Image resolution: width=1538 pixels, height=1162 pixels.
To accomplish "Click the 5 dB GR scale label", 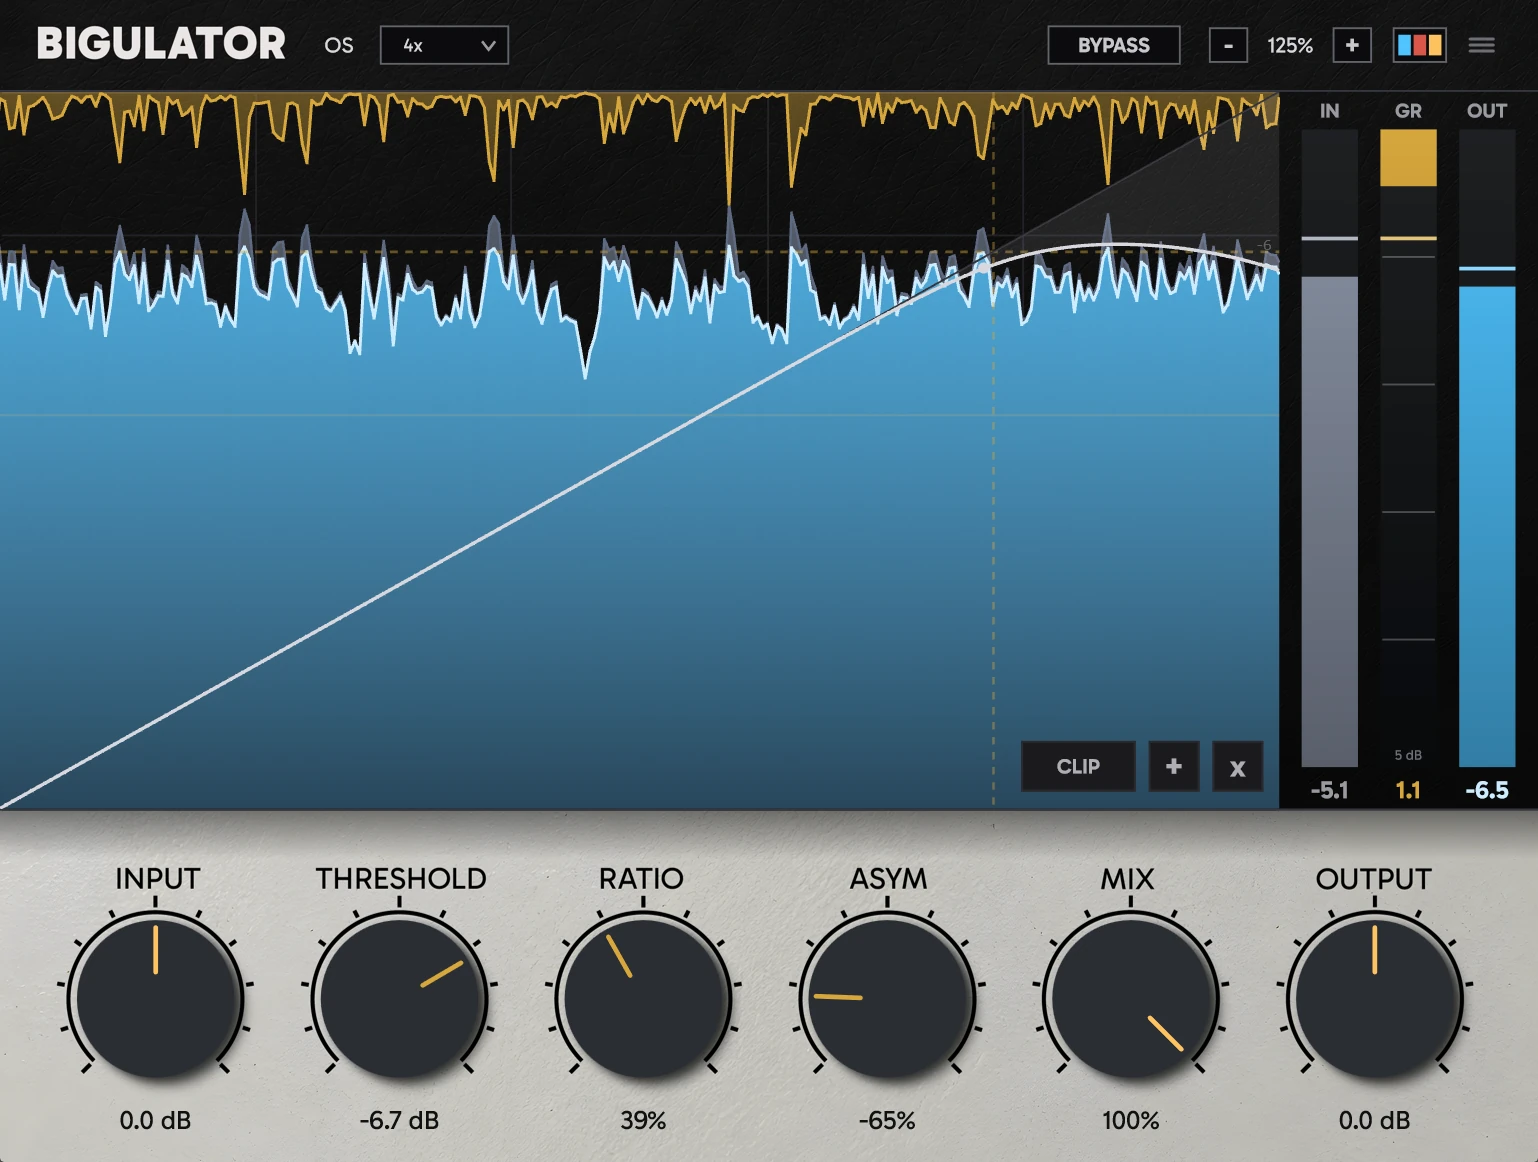I will click(x=1408, y=755).
